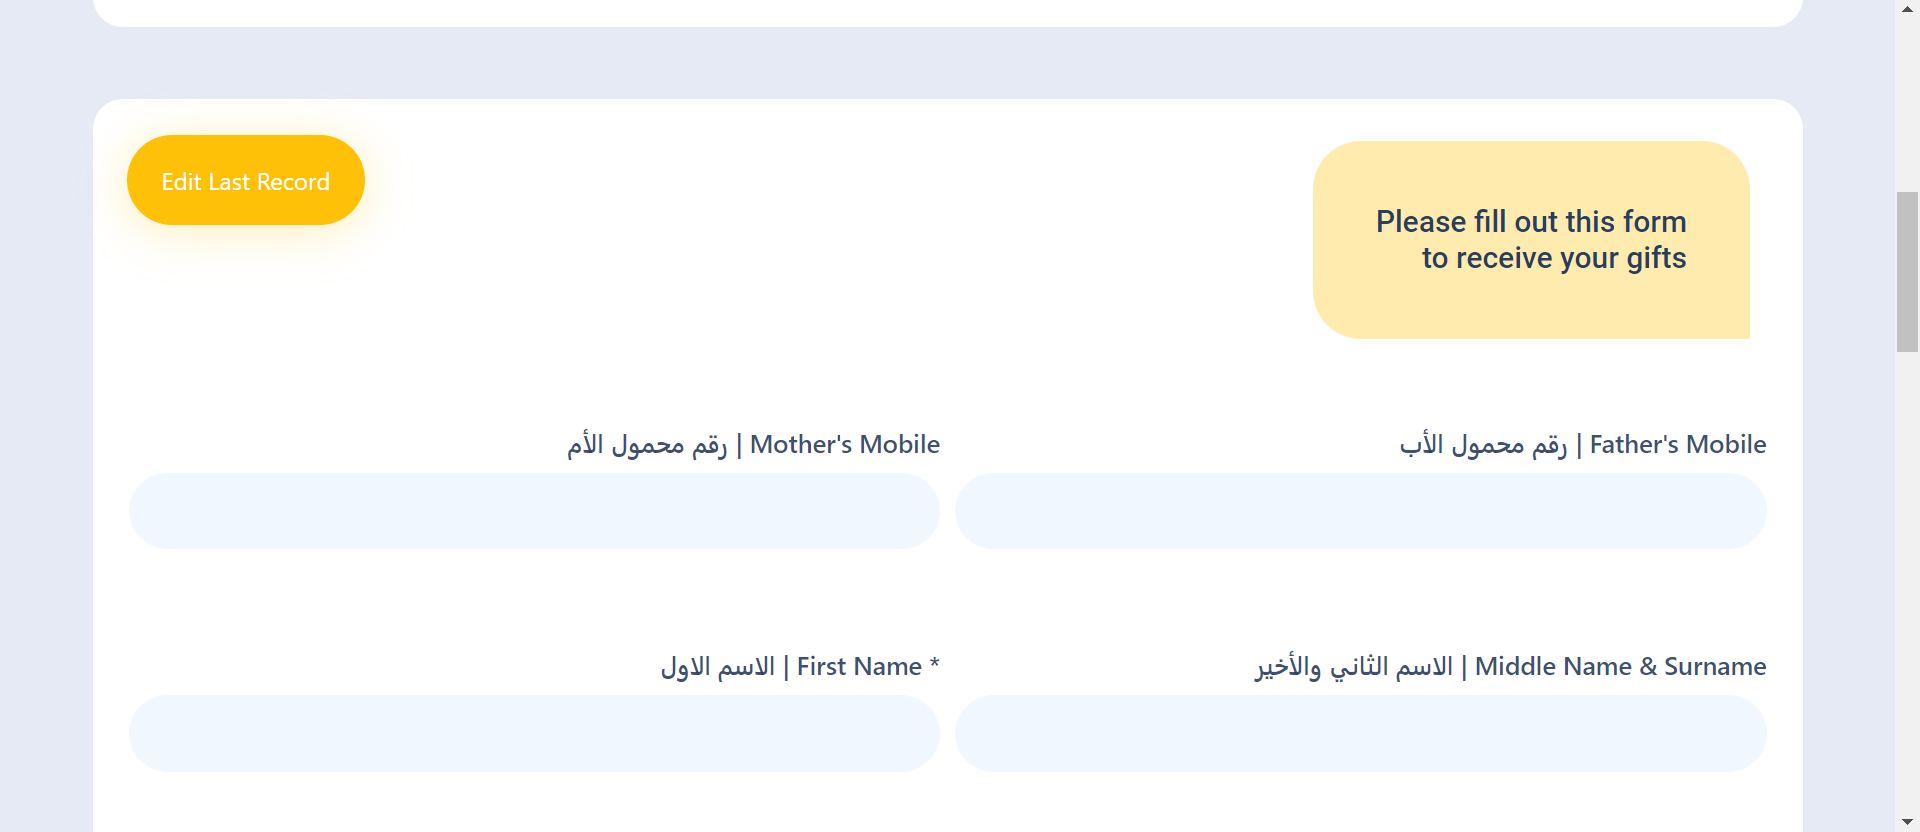Click the English 'Mother's Mobile' label text
Screen dimensions: 1920x832
pyautogui.click(x=845, y=444)
